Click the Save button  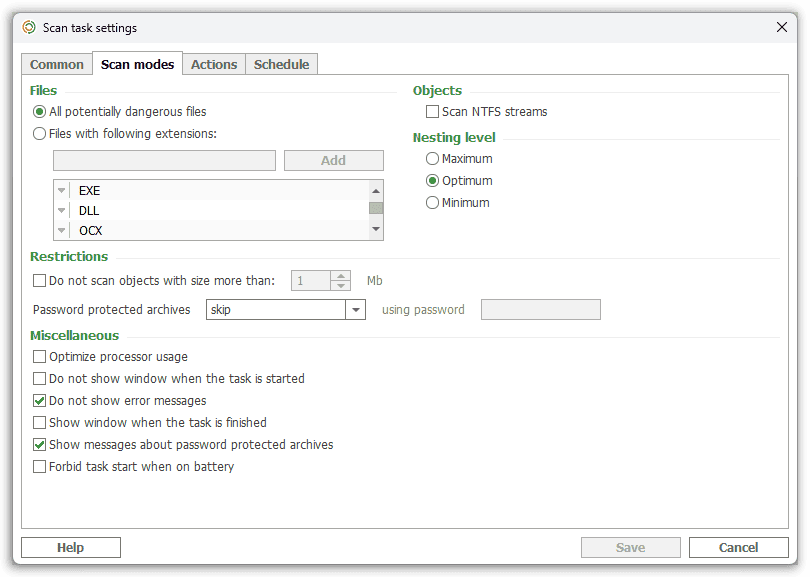point(631,548)
